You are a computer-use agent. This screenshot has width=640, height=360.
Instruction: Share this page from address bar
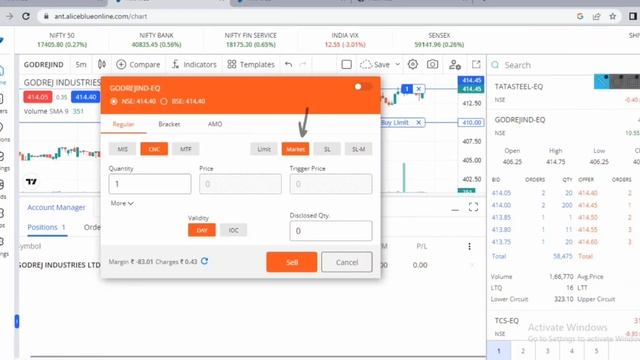point(596,16)
